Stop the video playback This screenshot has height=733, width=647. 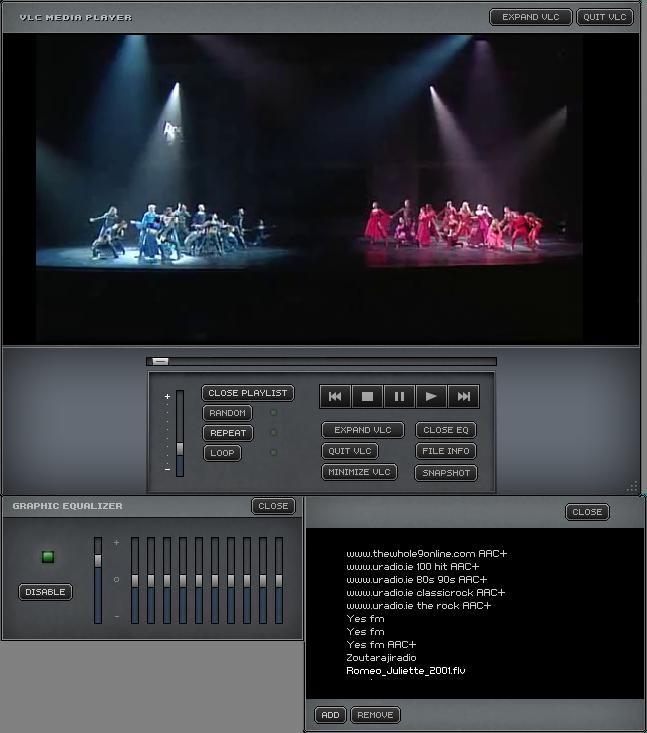pos(367,397)
